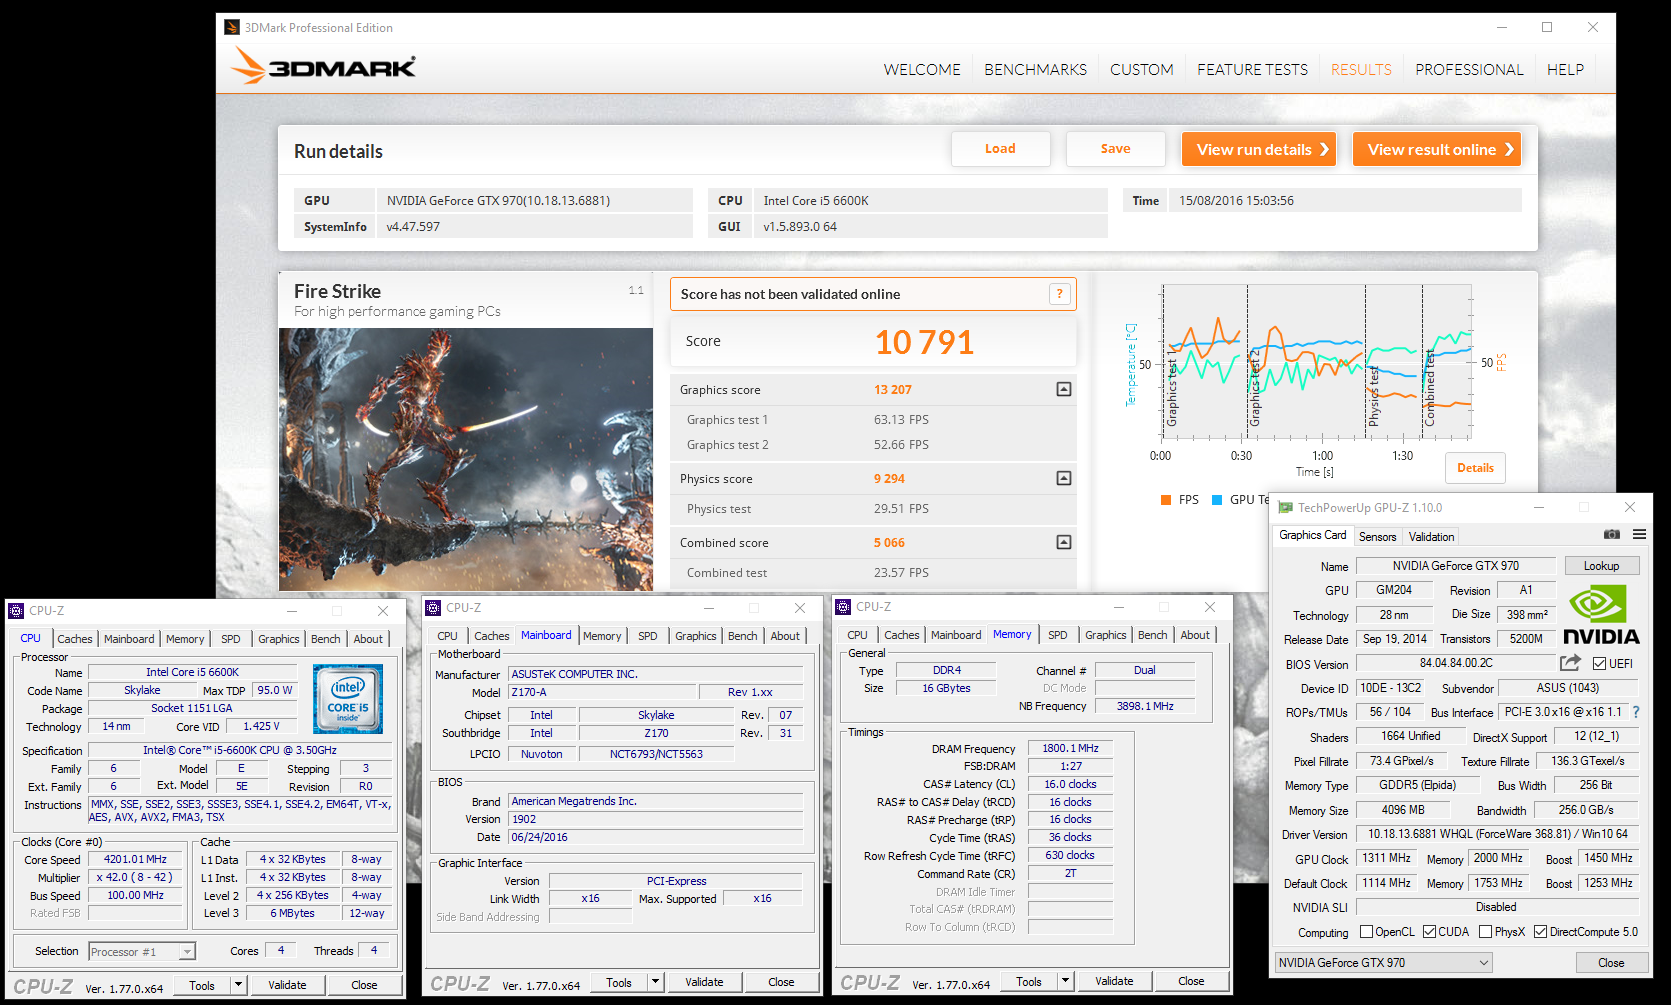Collapse the Combined score section
The width and height of the screenshot is (1671, 1005).
(1064, 542)
